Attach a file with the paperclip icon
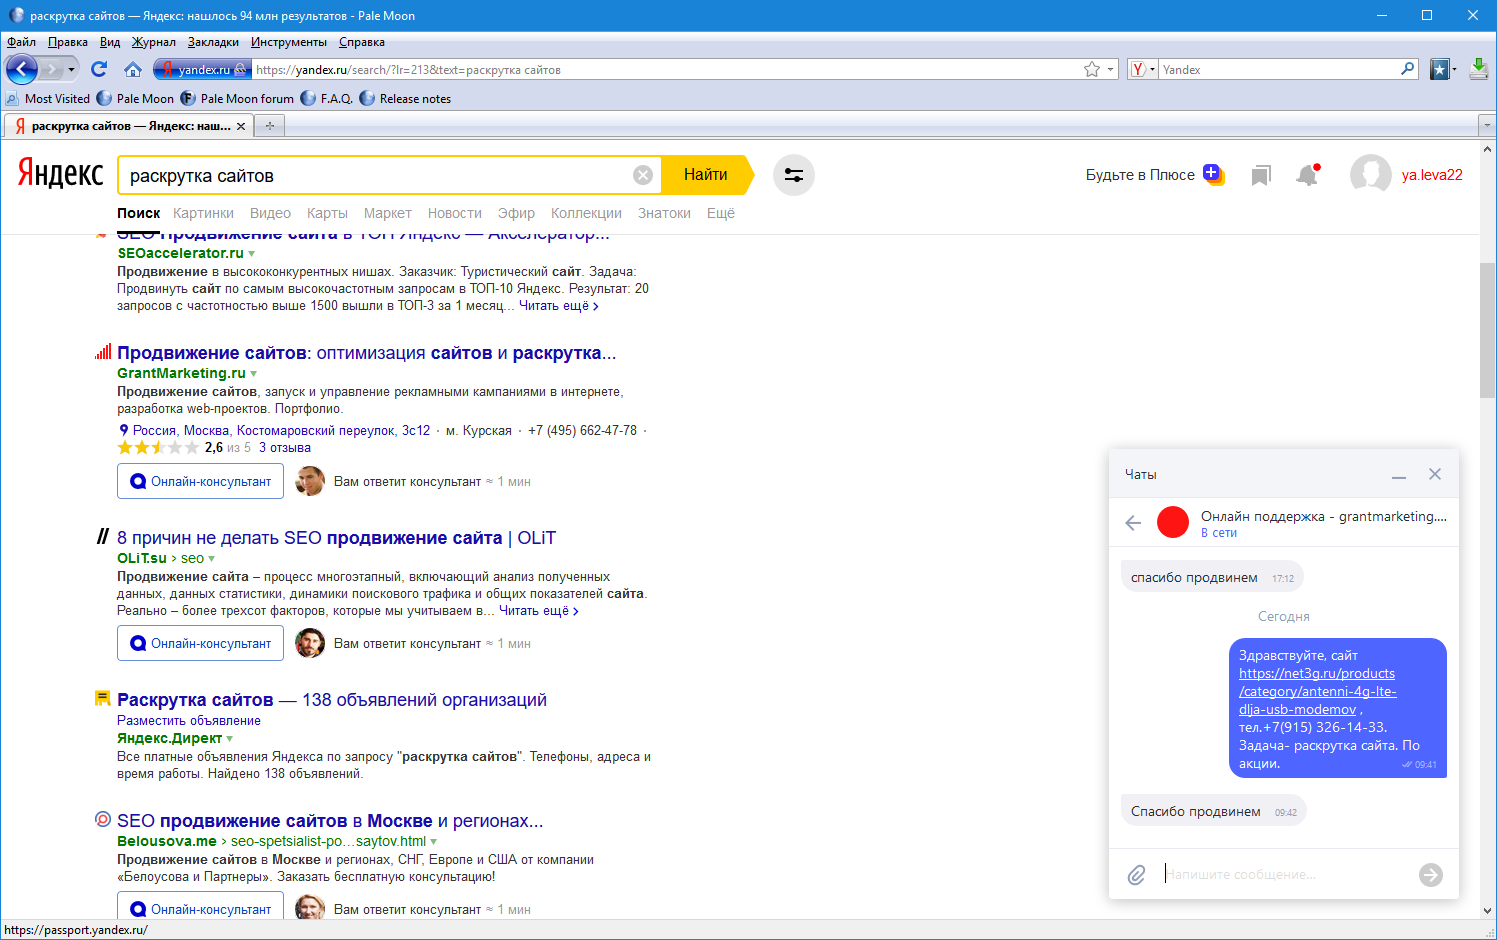Screen dimensions: 1497x940 (1137, 875)
